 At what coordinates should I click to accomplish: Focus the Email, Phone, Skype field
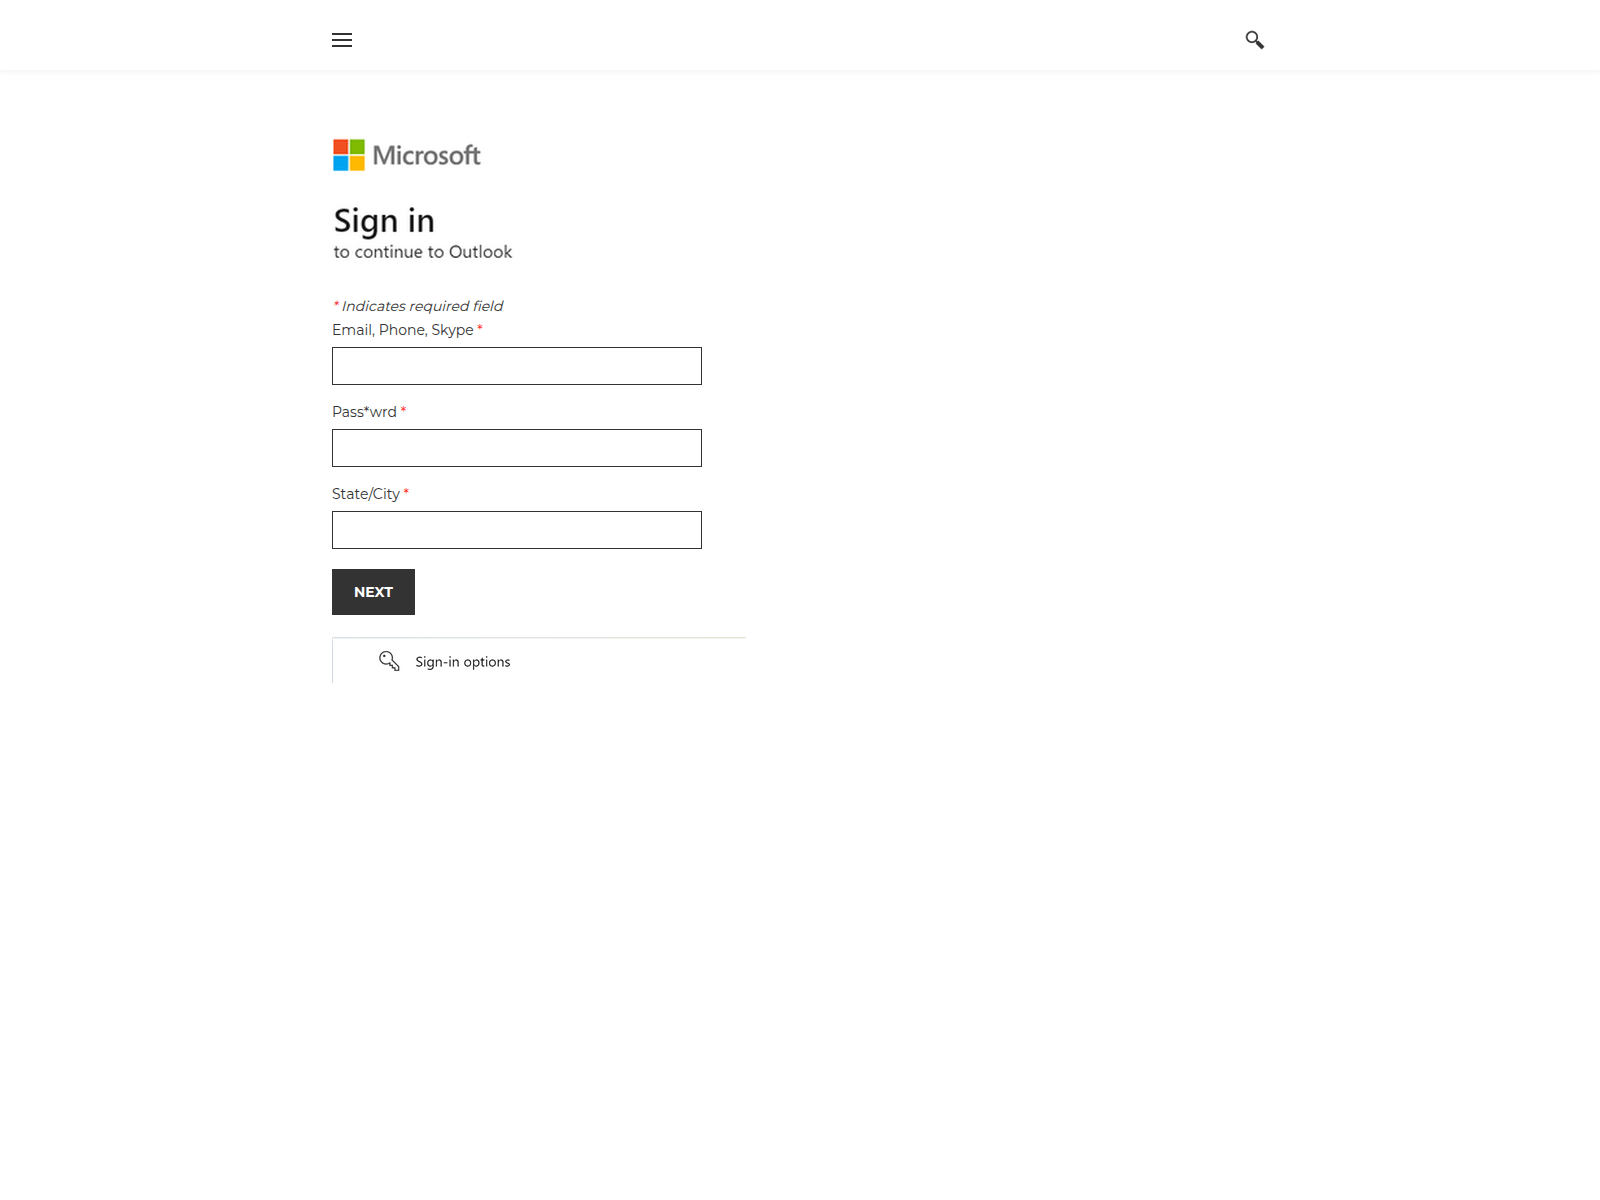(x=517, y=366)
